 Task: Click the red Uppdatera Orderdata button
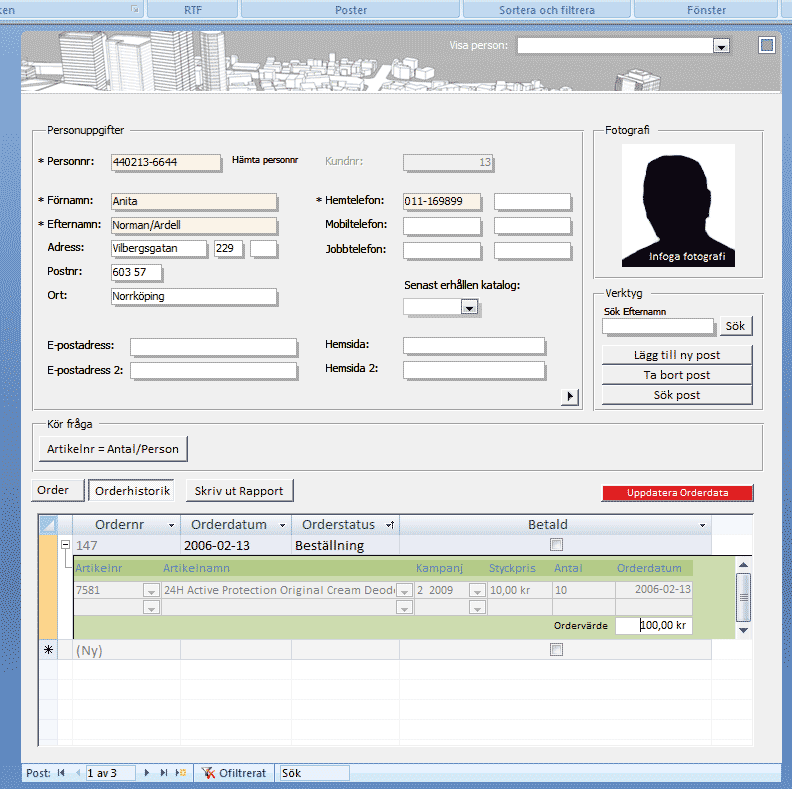pos(677,492)
